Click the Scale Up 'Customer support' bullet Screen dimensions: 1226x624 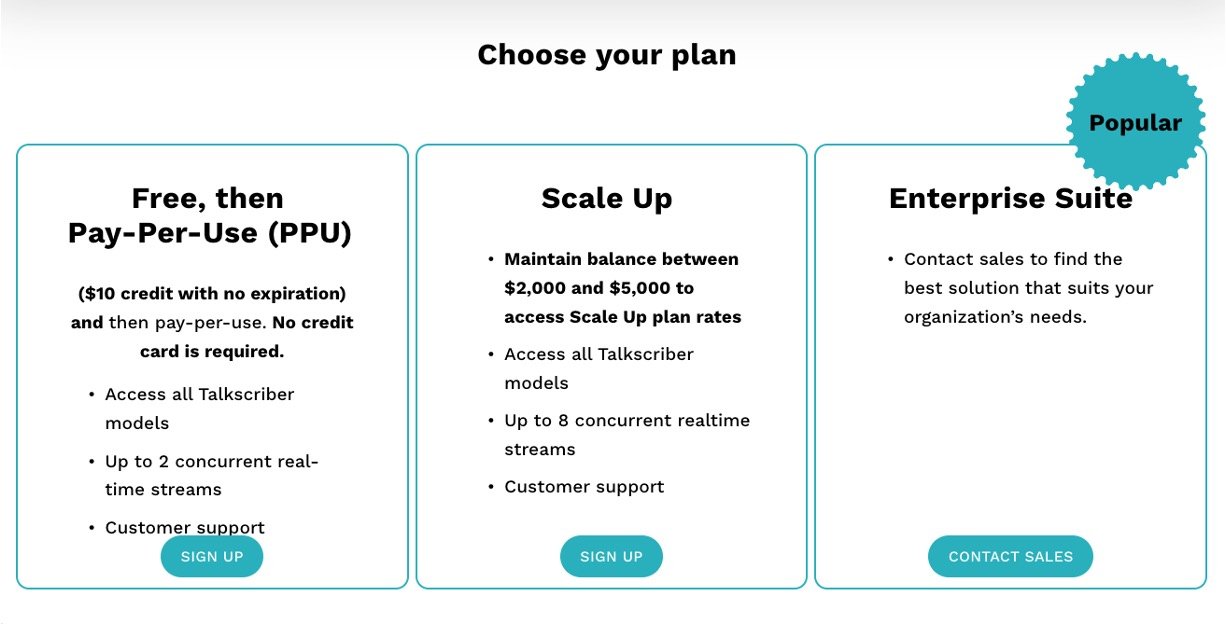click(584, 487)
